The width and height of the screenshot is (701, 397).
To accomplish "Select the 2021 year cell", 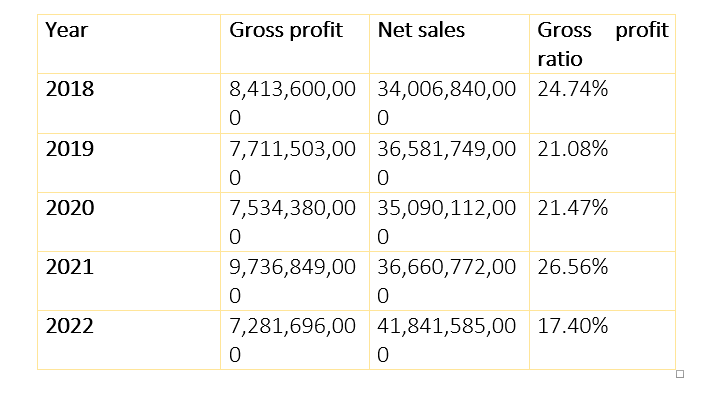I will tap(129, 281).
